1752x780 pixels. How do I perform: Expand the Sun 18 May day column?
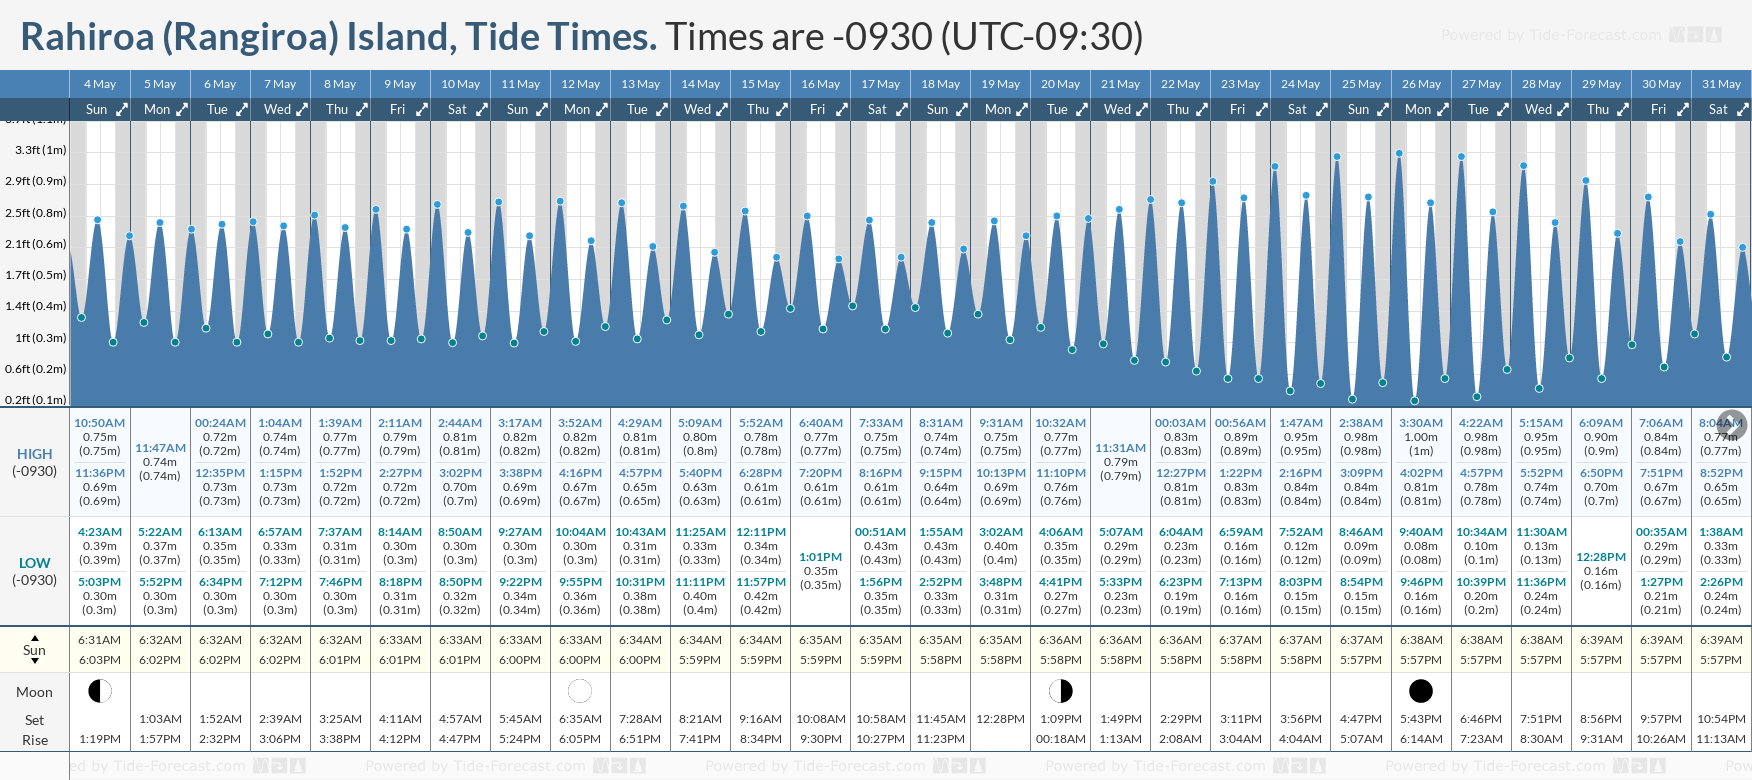tap(962, 110)
